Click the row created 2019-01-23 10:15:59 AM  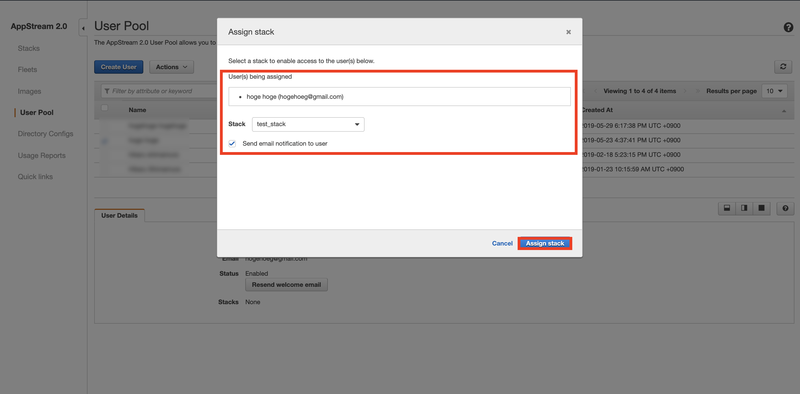pyautogui.click(x=444, y=169)
